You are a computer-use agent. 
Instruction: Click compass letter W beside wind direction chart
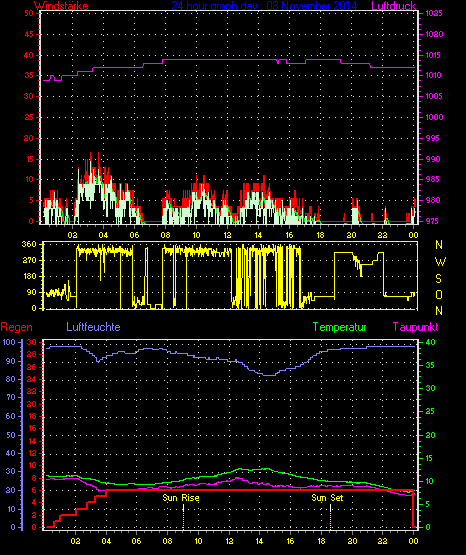(440, 262)
